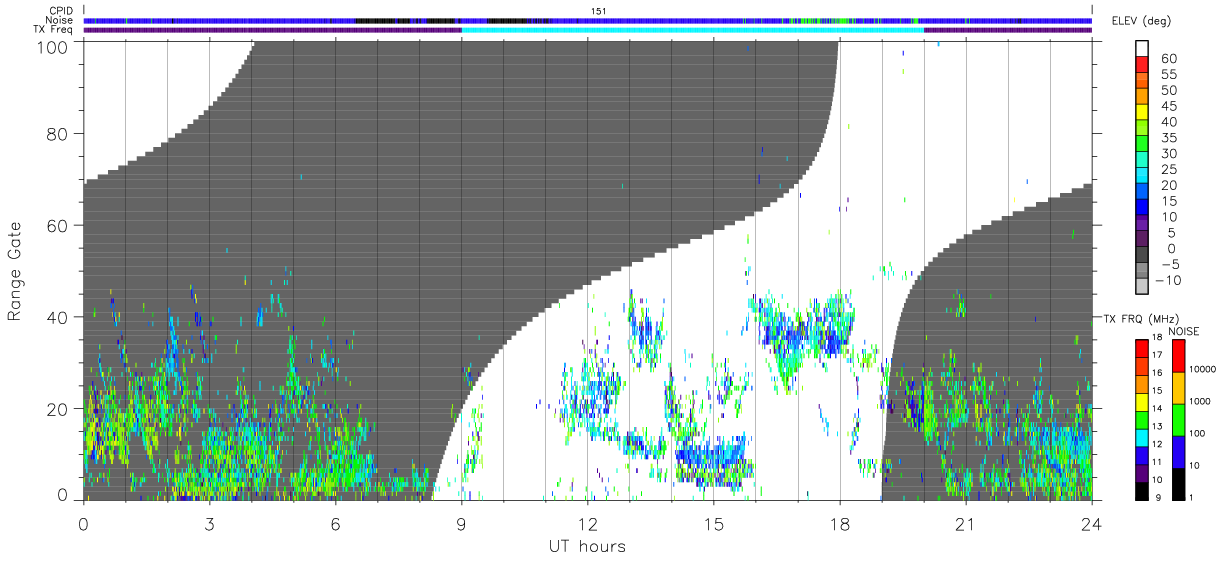Click the 18 tick on UT hours axis

coord(839,525)
